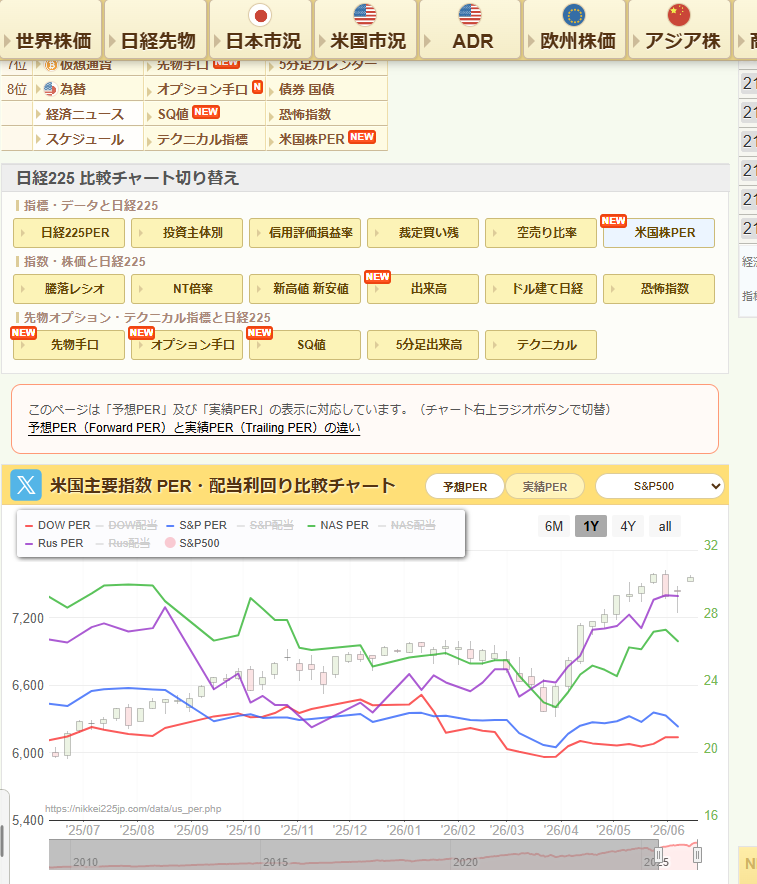This screenshot has width=757, height=884.
Task: Open the 経済ニュース link
Action: [x=85, y=114]
